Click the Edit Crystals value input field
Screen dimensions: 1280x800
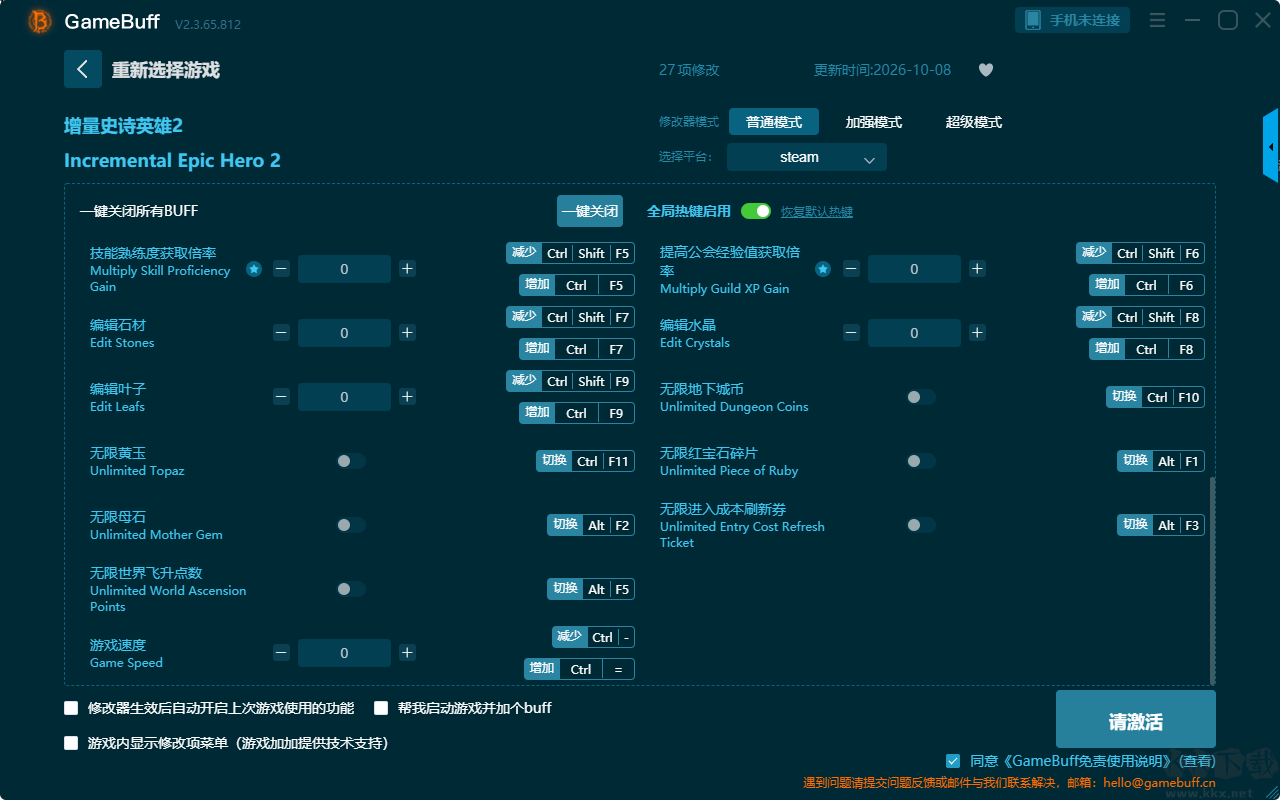coord(914,333)
